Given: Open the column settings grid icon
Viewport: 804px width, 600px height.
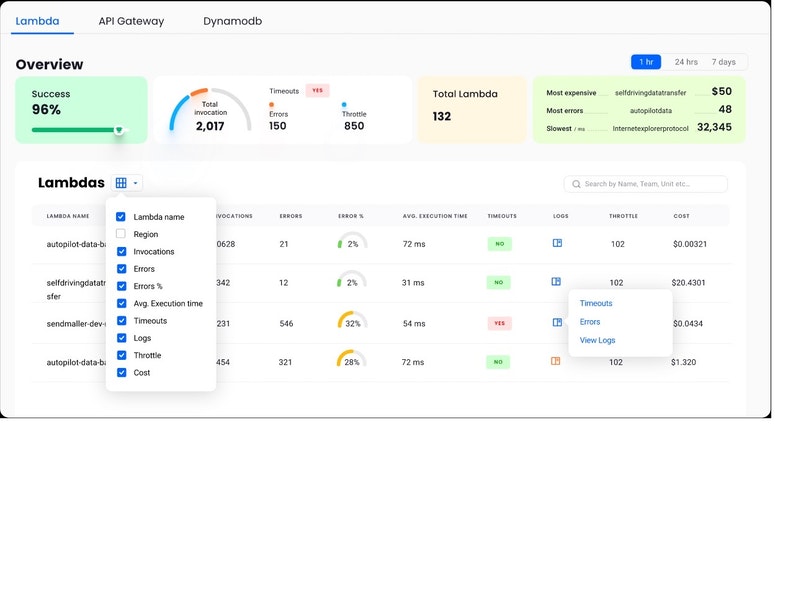Looking at the screenshot, I should click(122, 183).
